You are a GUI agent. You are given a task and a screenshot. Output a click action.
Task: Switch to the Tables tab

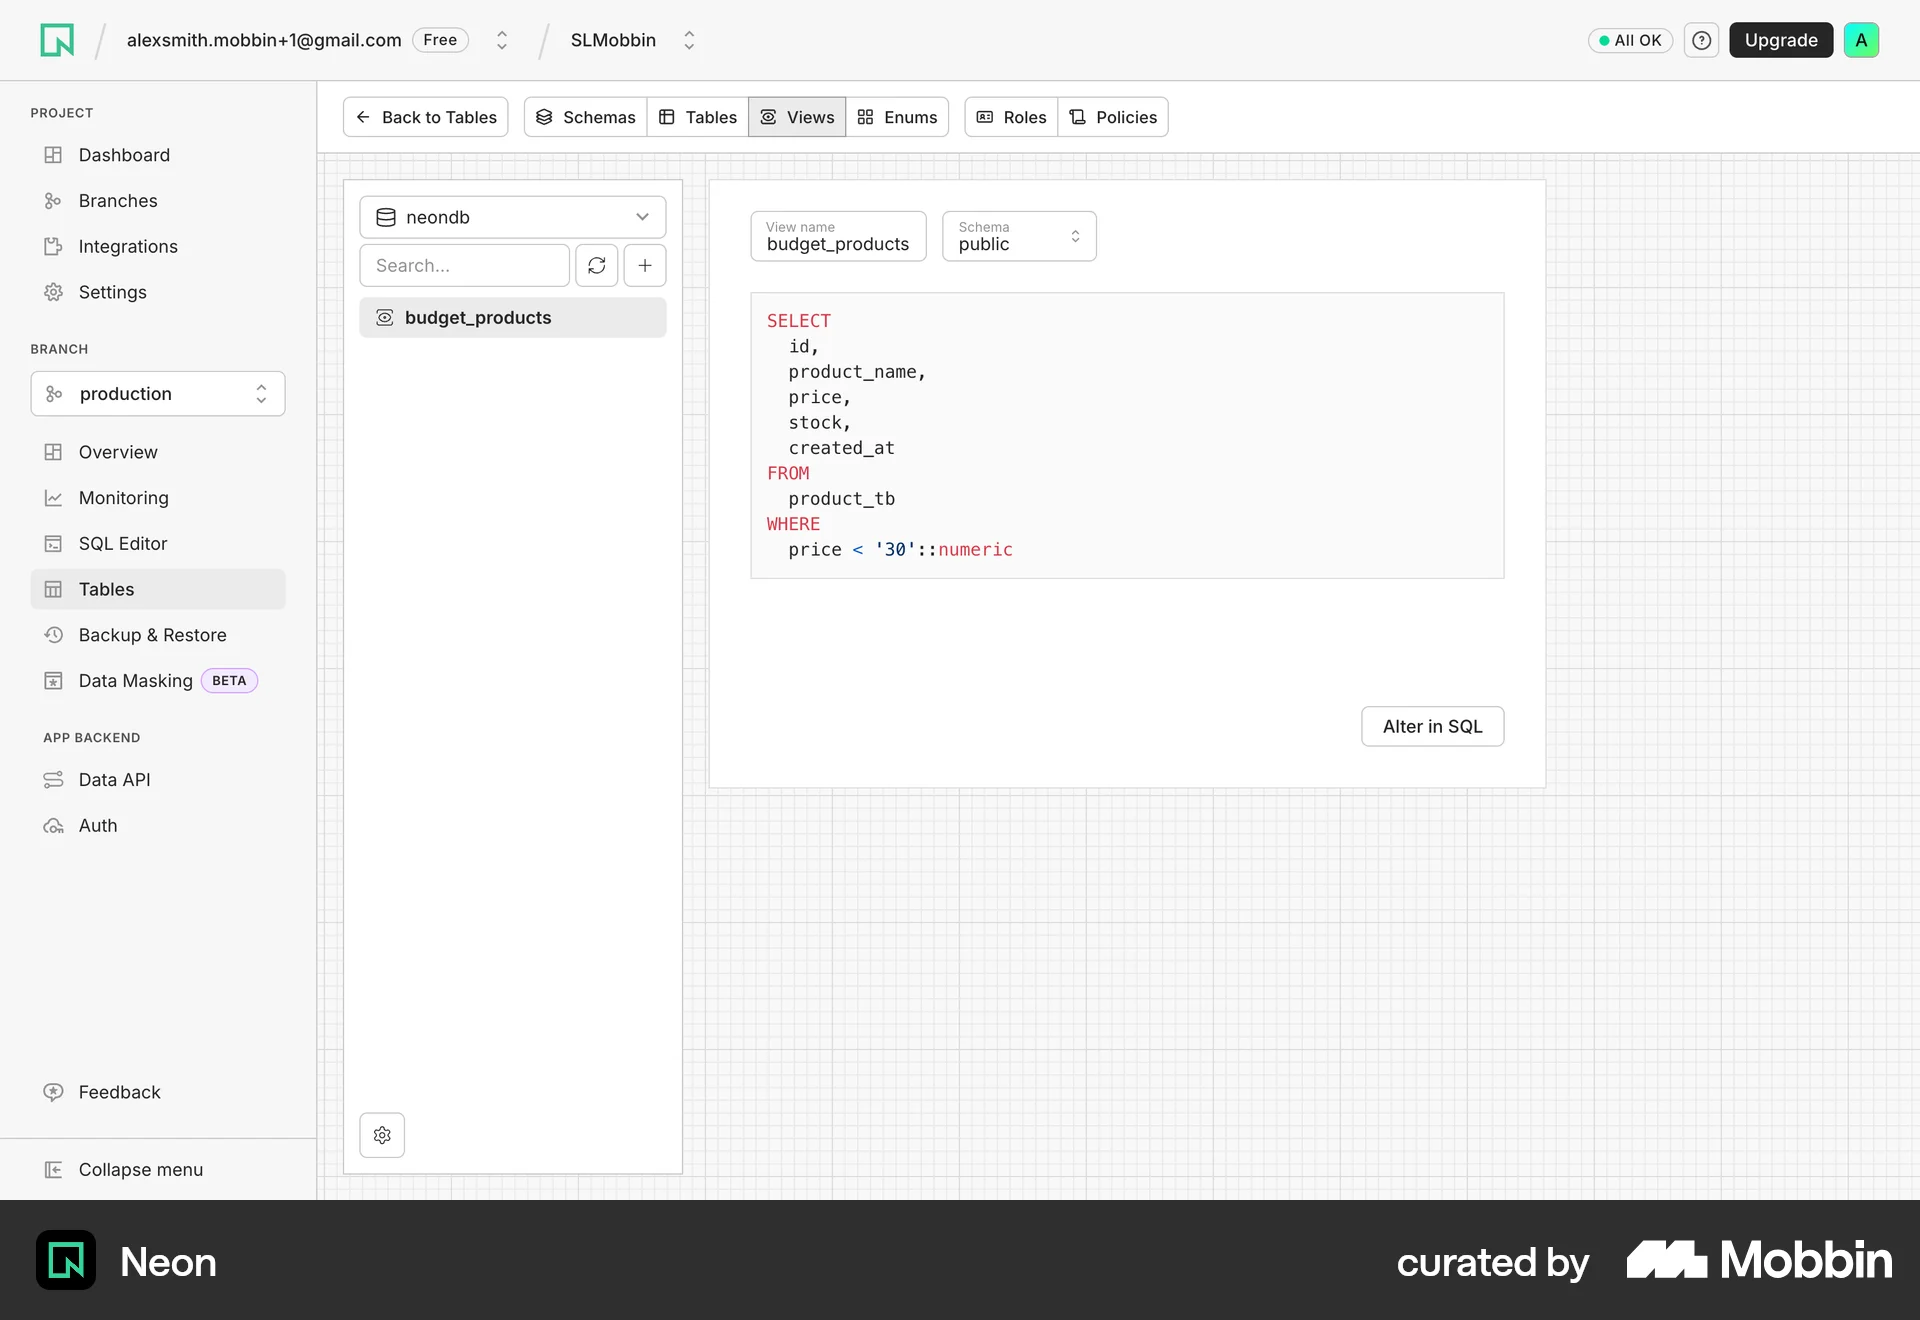(698, 117)
